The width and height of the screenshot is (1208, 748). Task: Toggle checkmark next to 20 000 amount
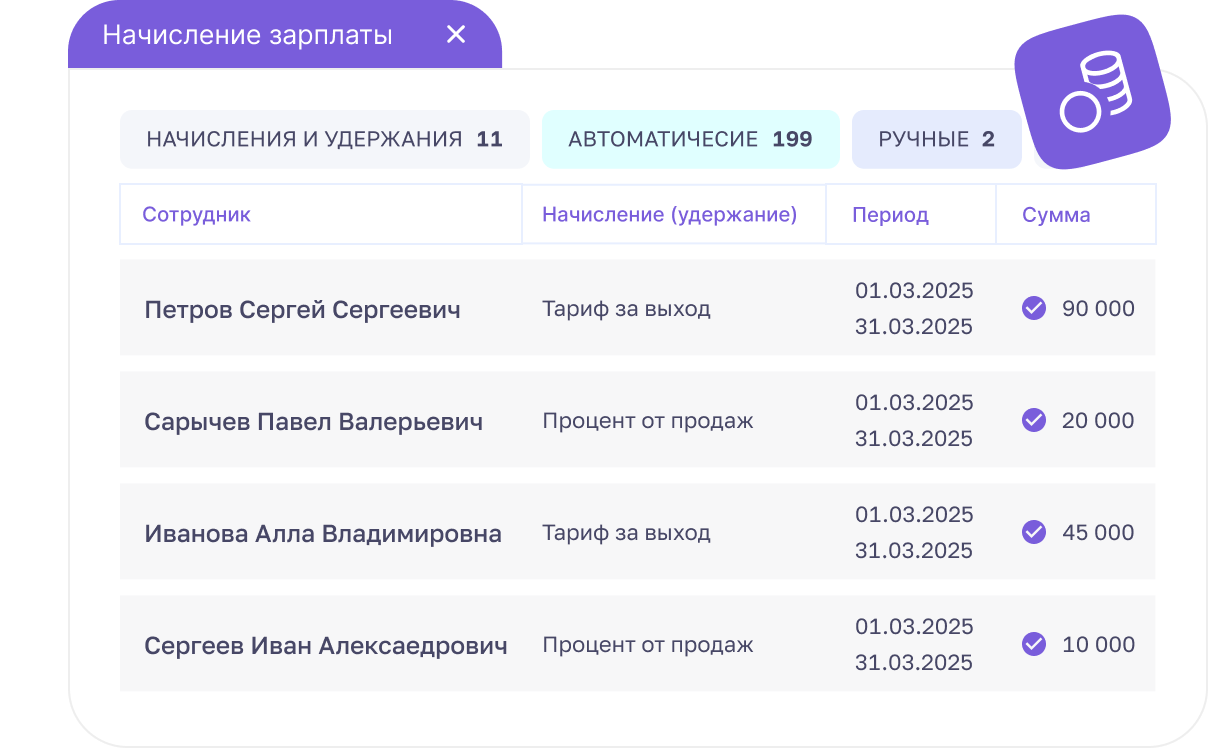tap(1034, 420)
